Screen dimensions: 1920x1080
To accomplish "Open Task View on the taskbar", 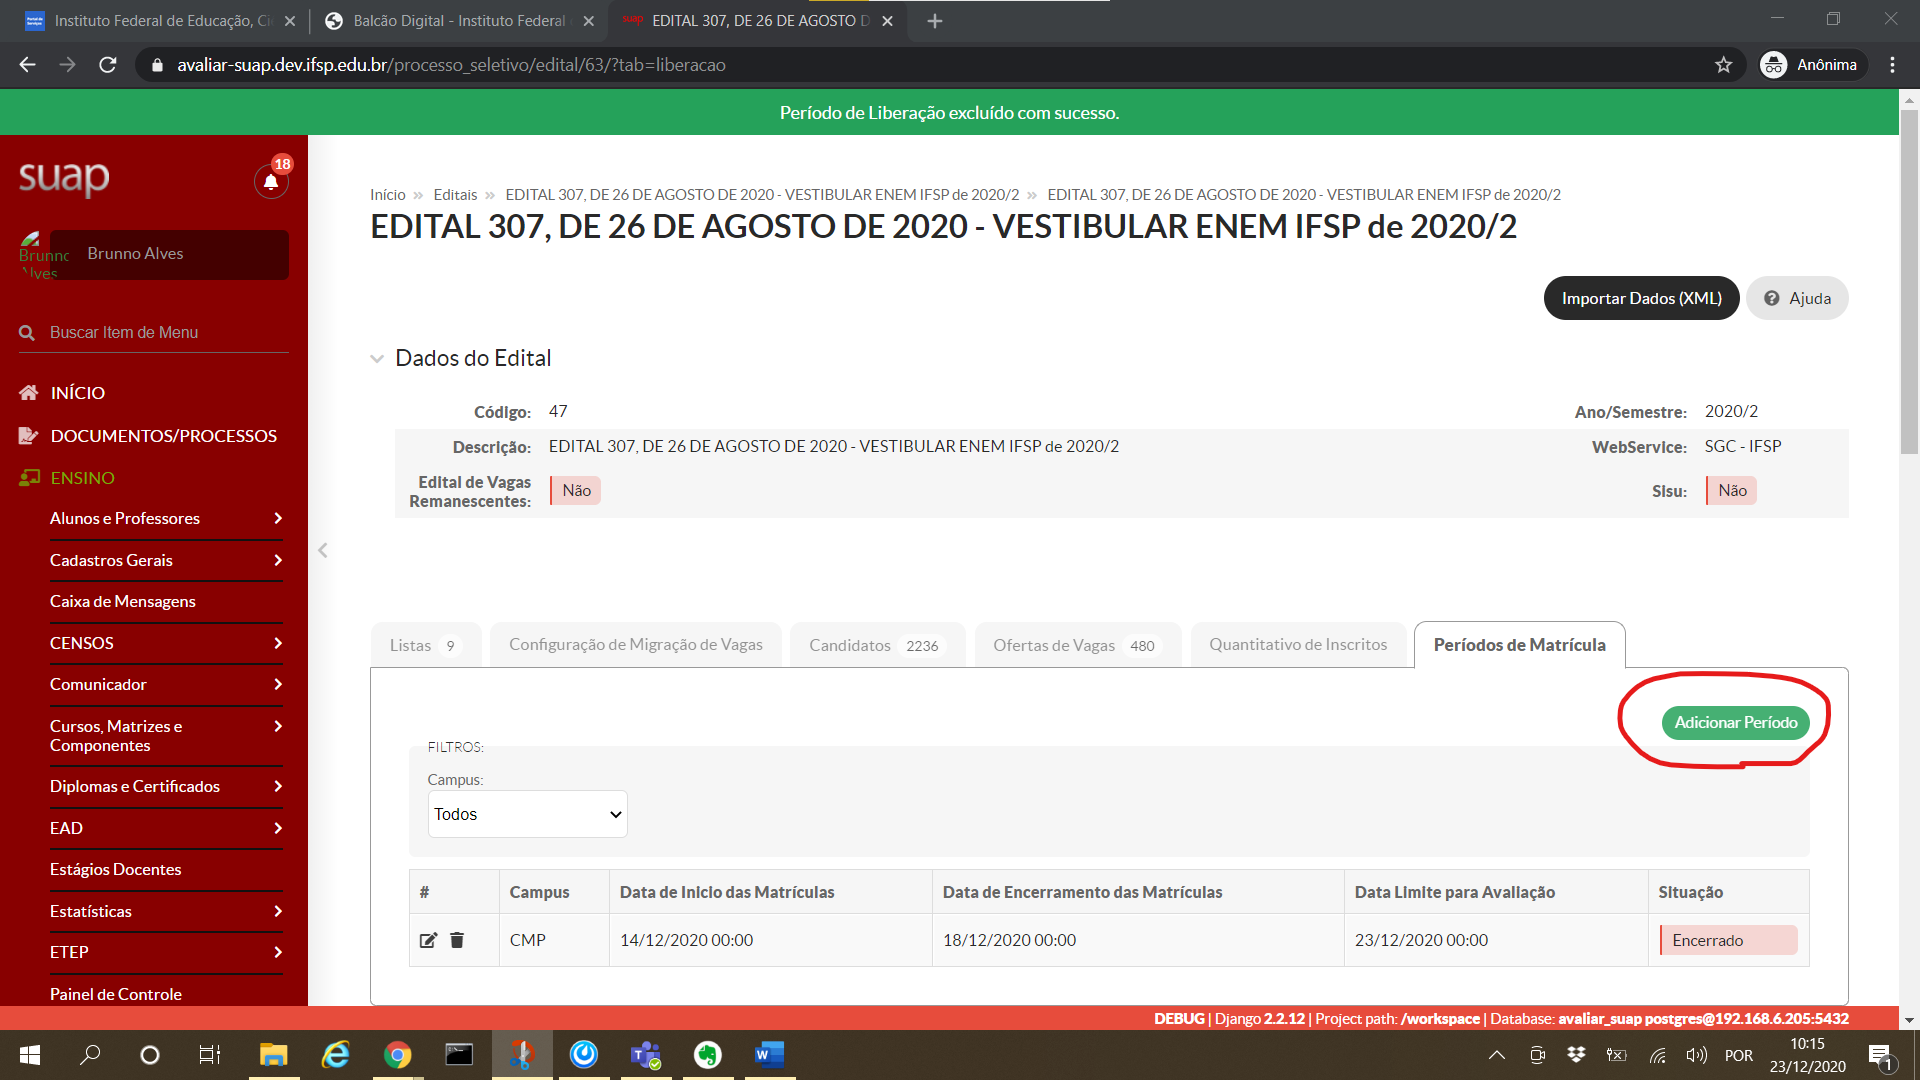I will [x=210, y=1055].
